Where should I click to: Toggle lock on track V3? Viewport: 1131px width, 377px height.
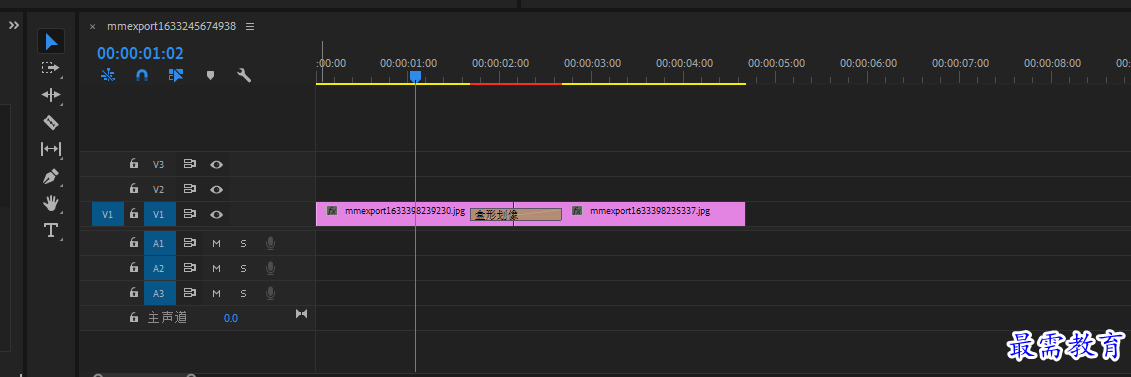tap(133, 164)
